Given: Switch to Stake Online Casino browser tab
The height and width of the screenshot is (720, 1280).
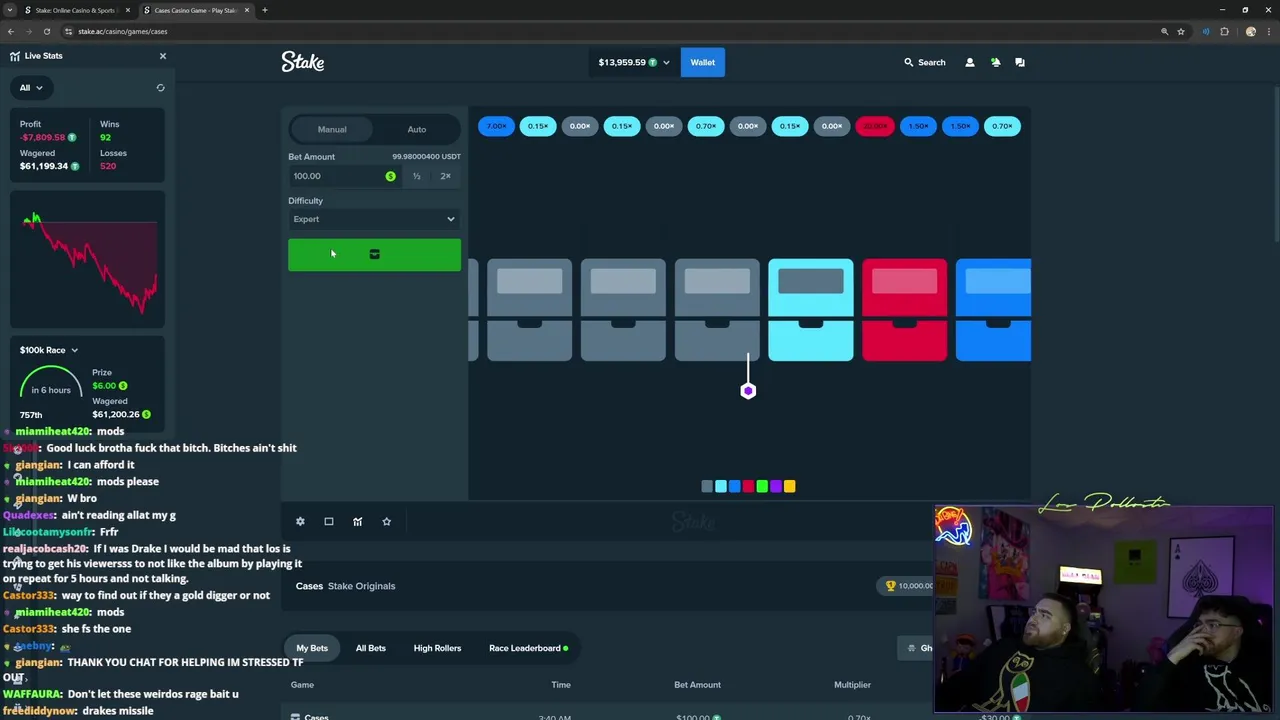Looking at the screenshot, I should click(x=76, y=10).
